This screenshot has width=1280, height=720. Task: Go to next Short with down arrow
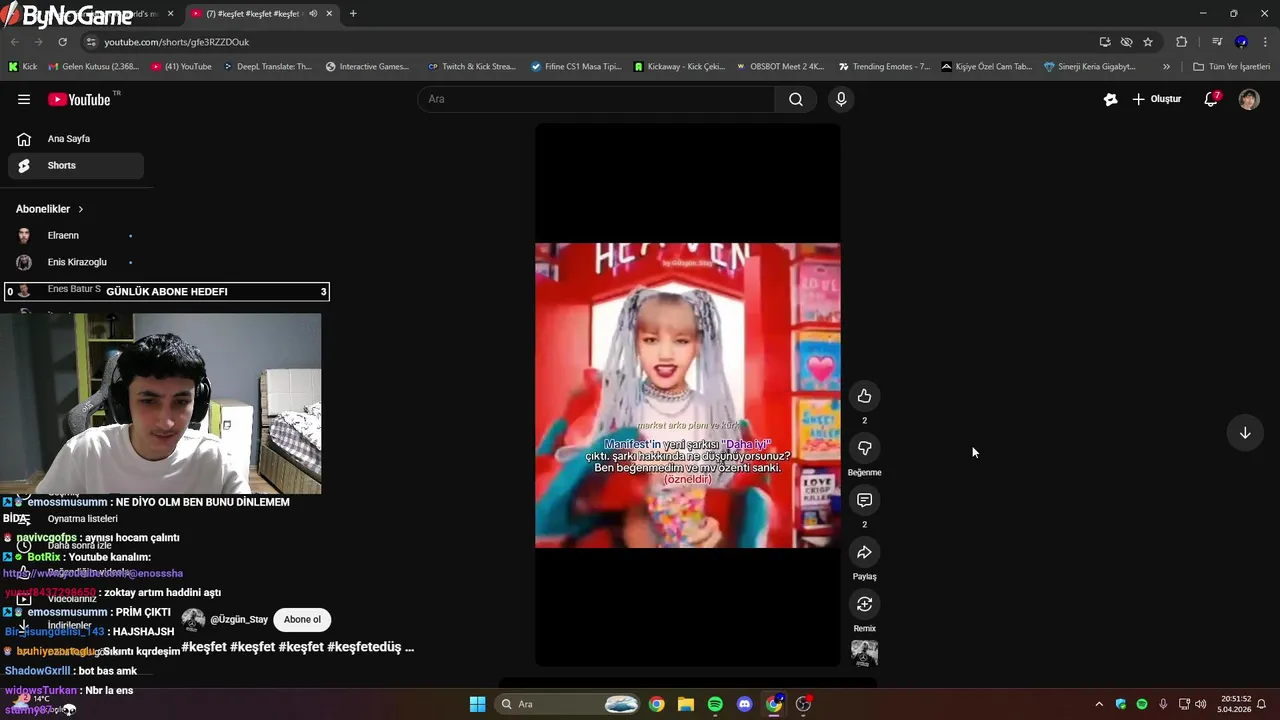pos(1245,433)
